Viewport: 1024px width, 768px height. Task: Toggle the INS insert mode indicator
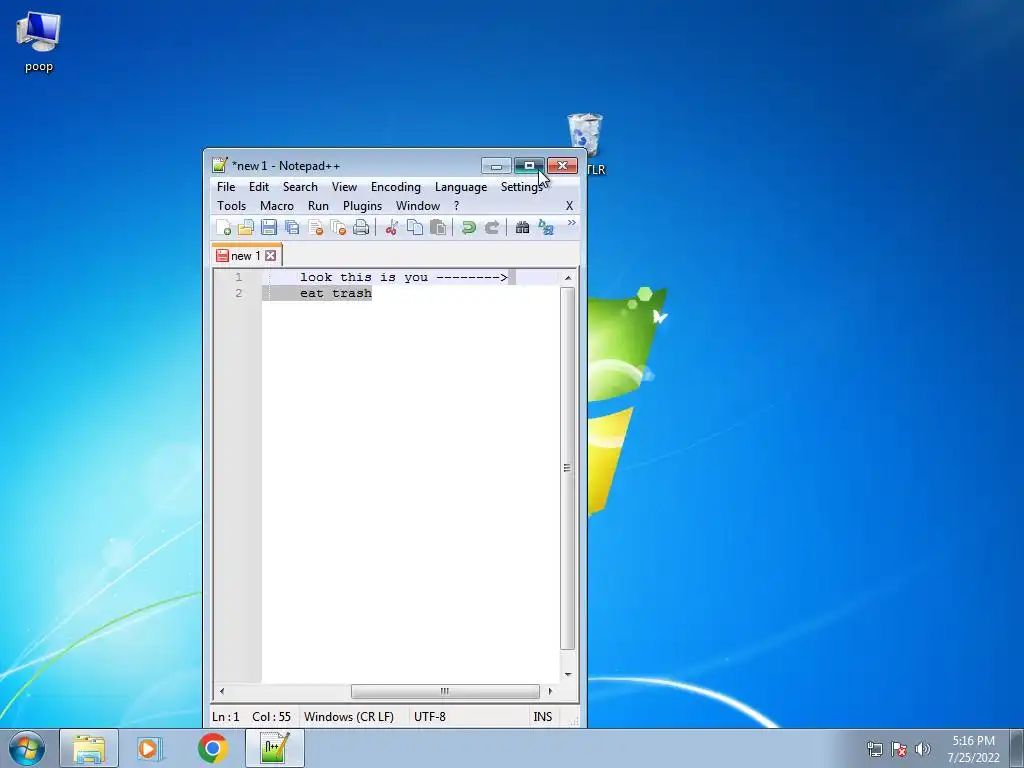(x=543, y=716)
